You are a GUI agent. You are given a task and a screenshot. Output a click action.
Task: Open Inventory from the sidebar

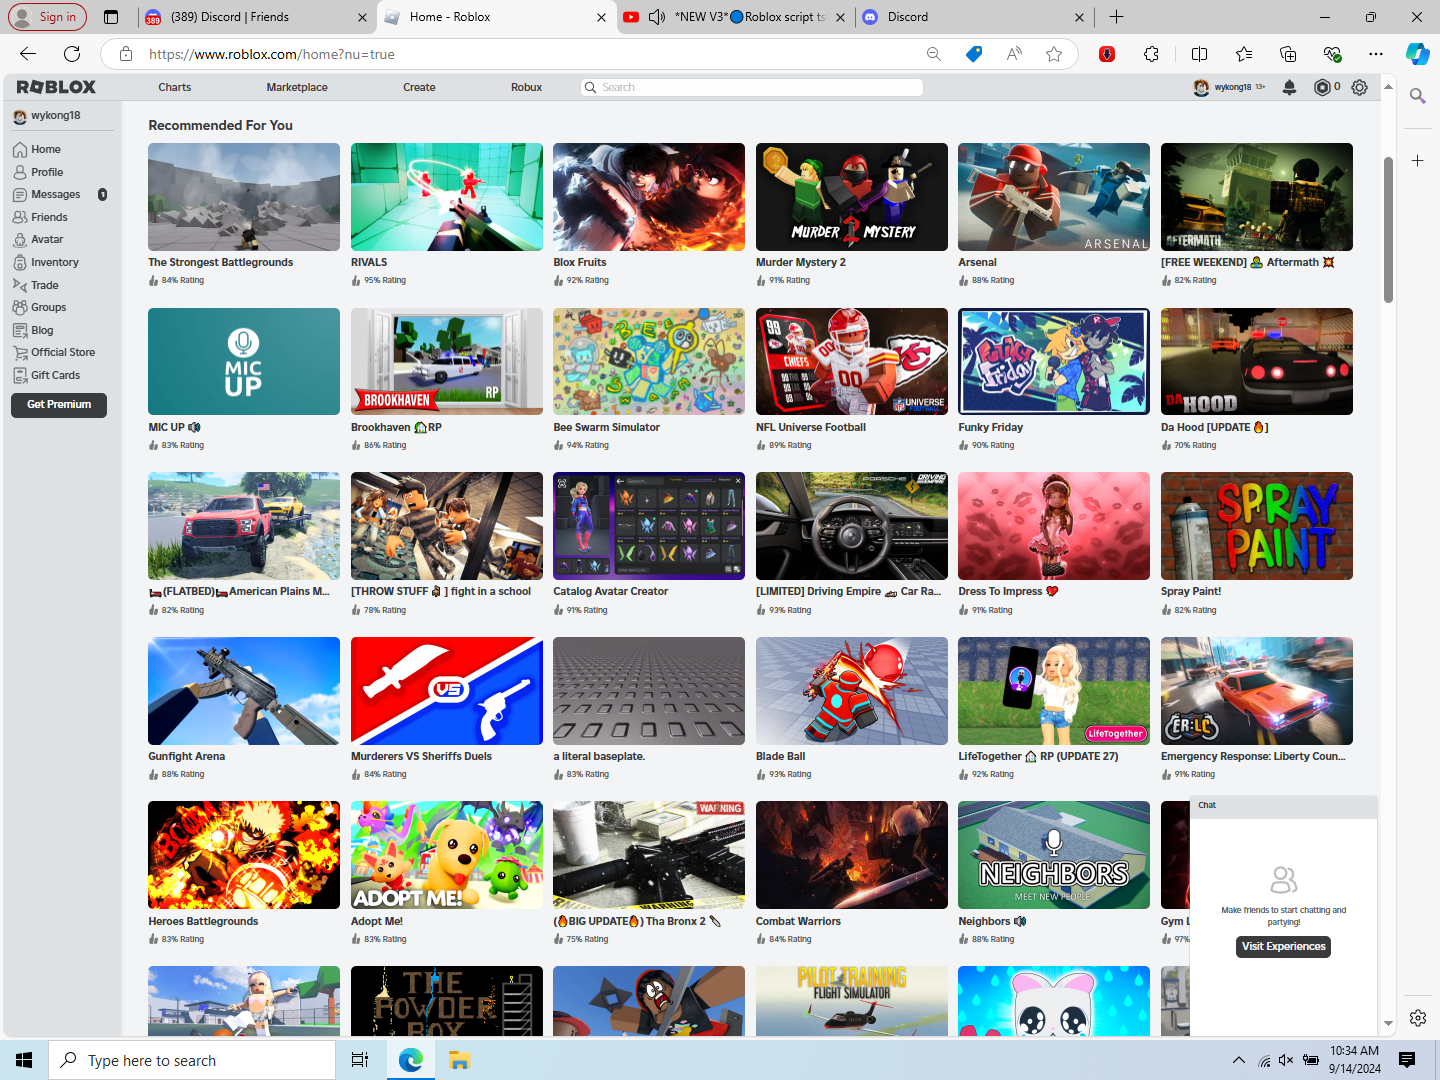tap(45, 262)
